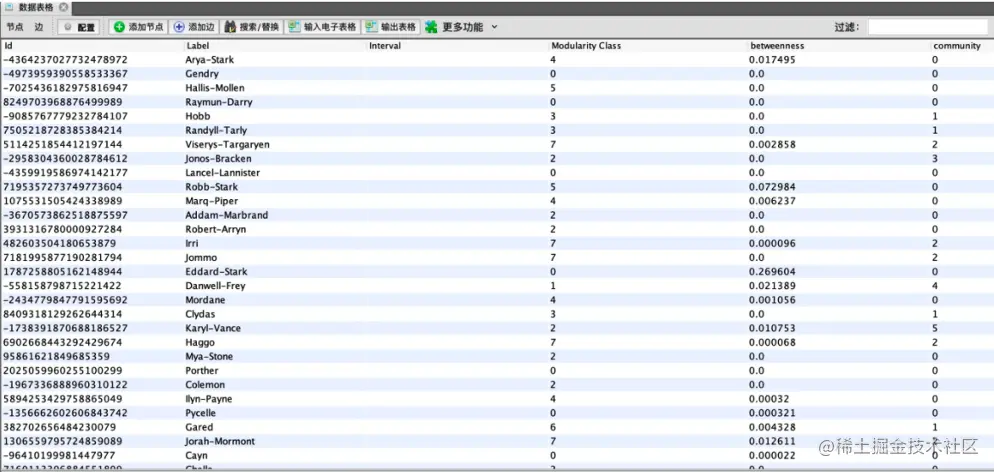Switch to the 边 table view
Image resolution: width=994 pixels, height=472 pixels.
pos(39,27)
